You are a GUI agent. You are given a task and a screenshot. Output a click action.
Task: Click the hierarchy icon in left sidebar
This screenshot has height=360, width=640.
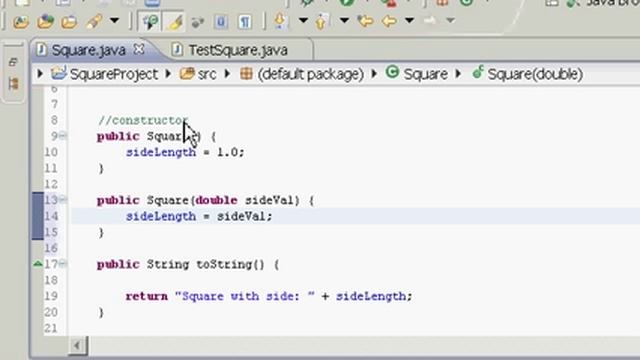[x=13, y=84]
